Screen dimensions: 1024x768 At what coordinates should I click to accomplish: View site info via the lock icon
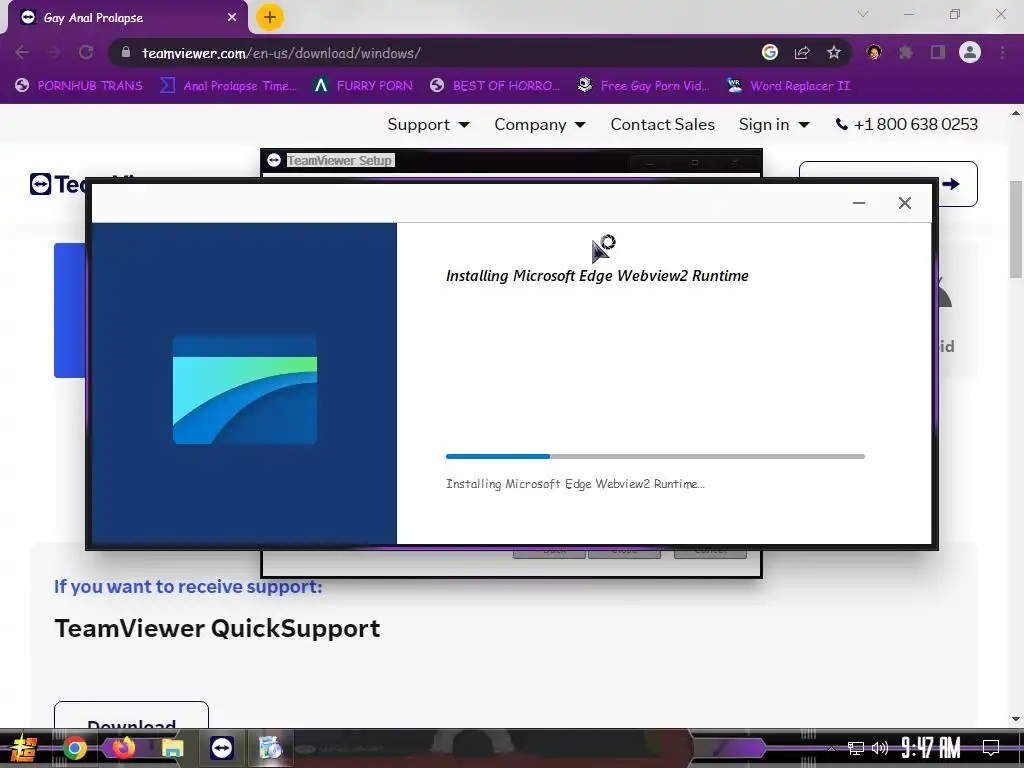pos(126,52)
